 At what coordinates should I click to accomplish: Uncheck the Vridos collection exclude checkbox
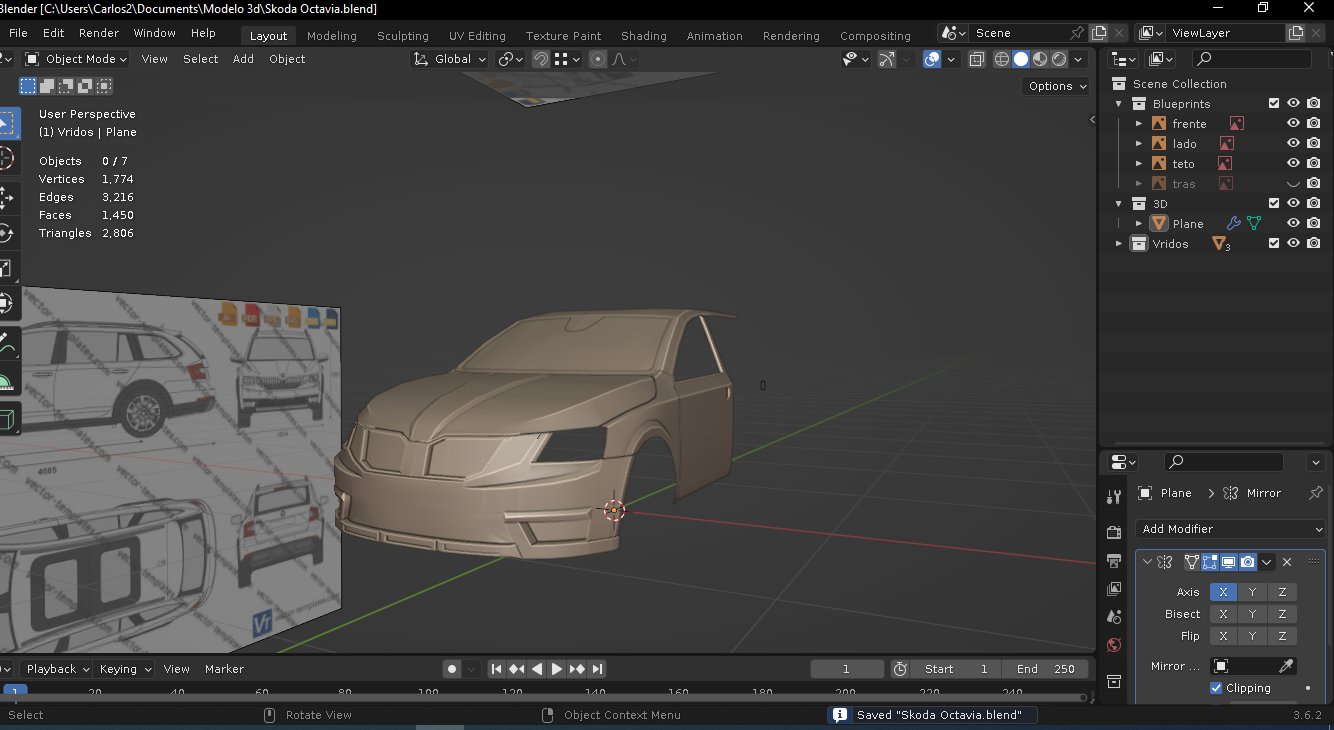(1274, 244)
